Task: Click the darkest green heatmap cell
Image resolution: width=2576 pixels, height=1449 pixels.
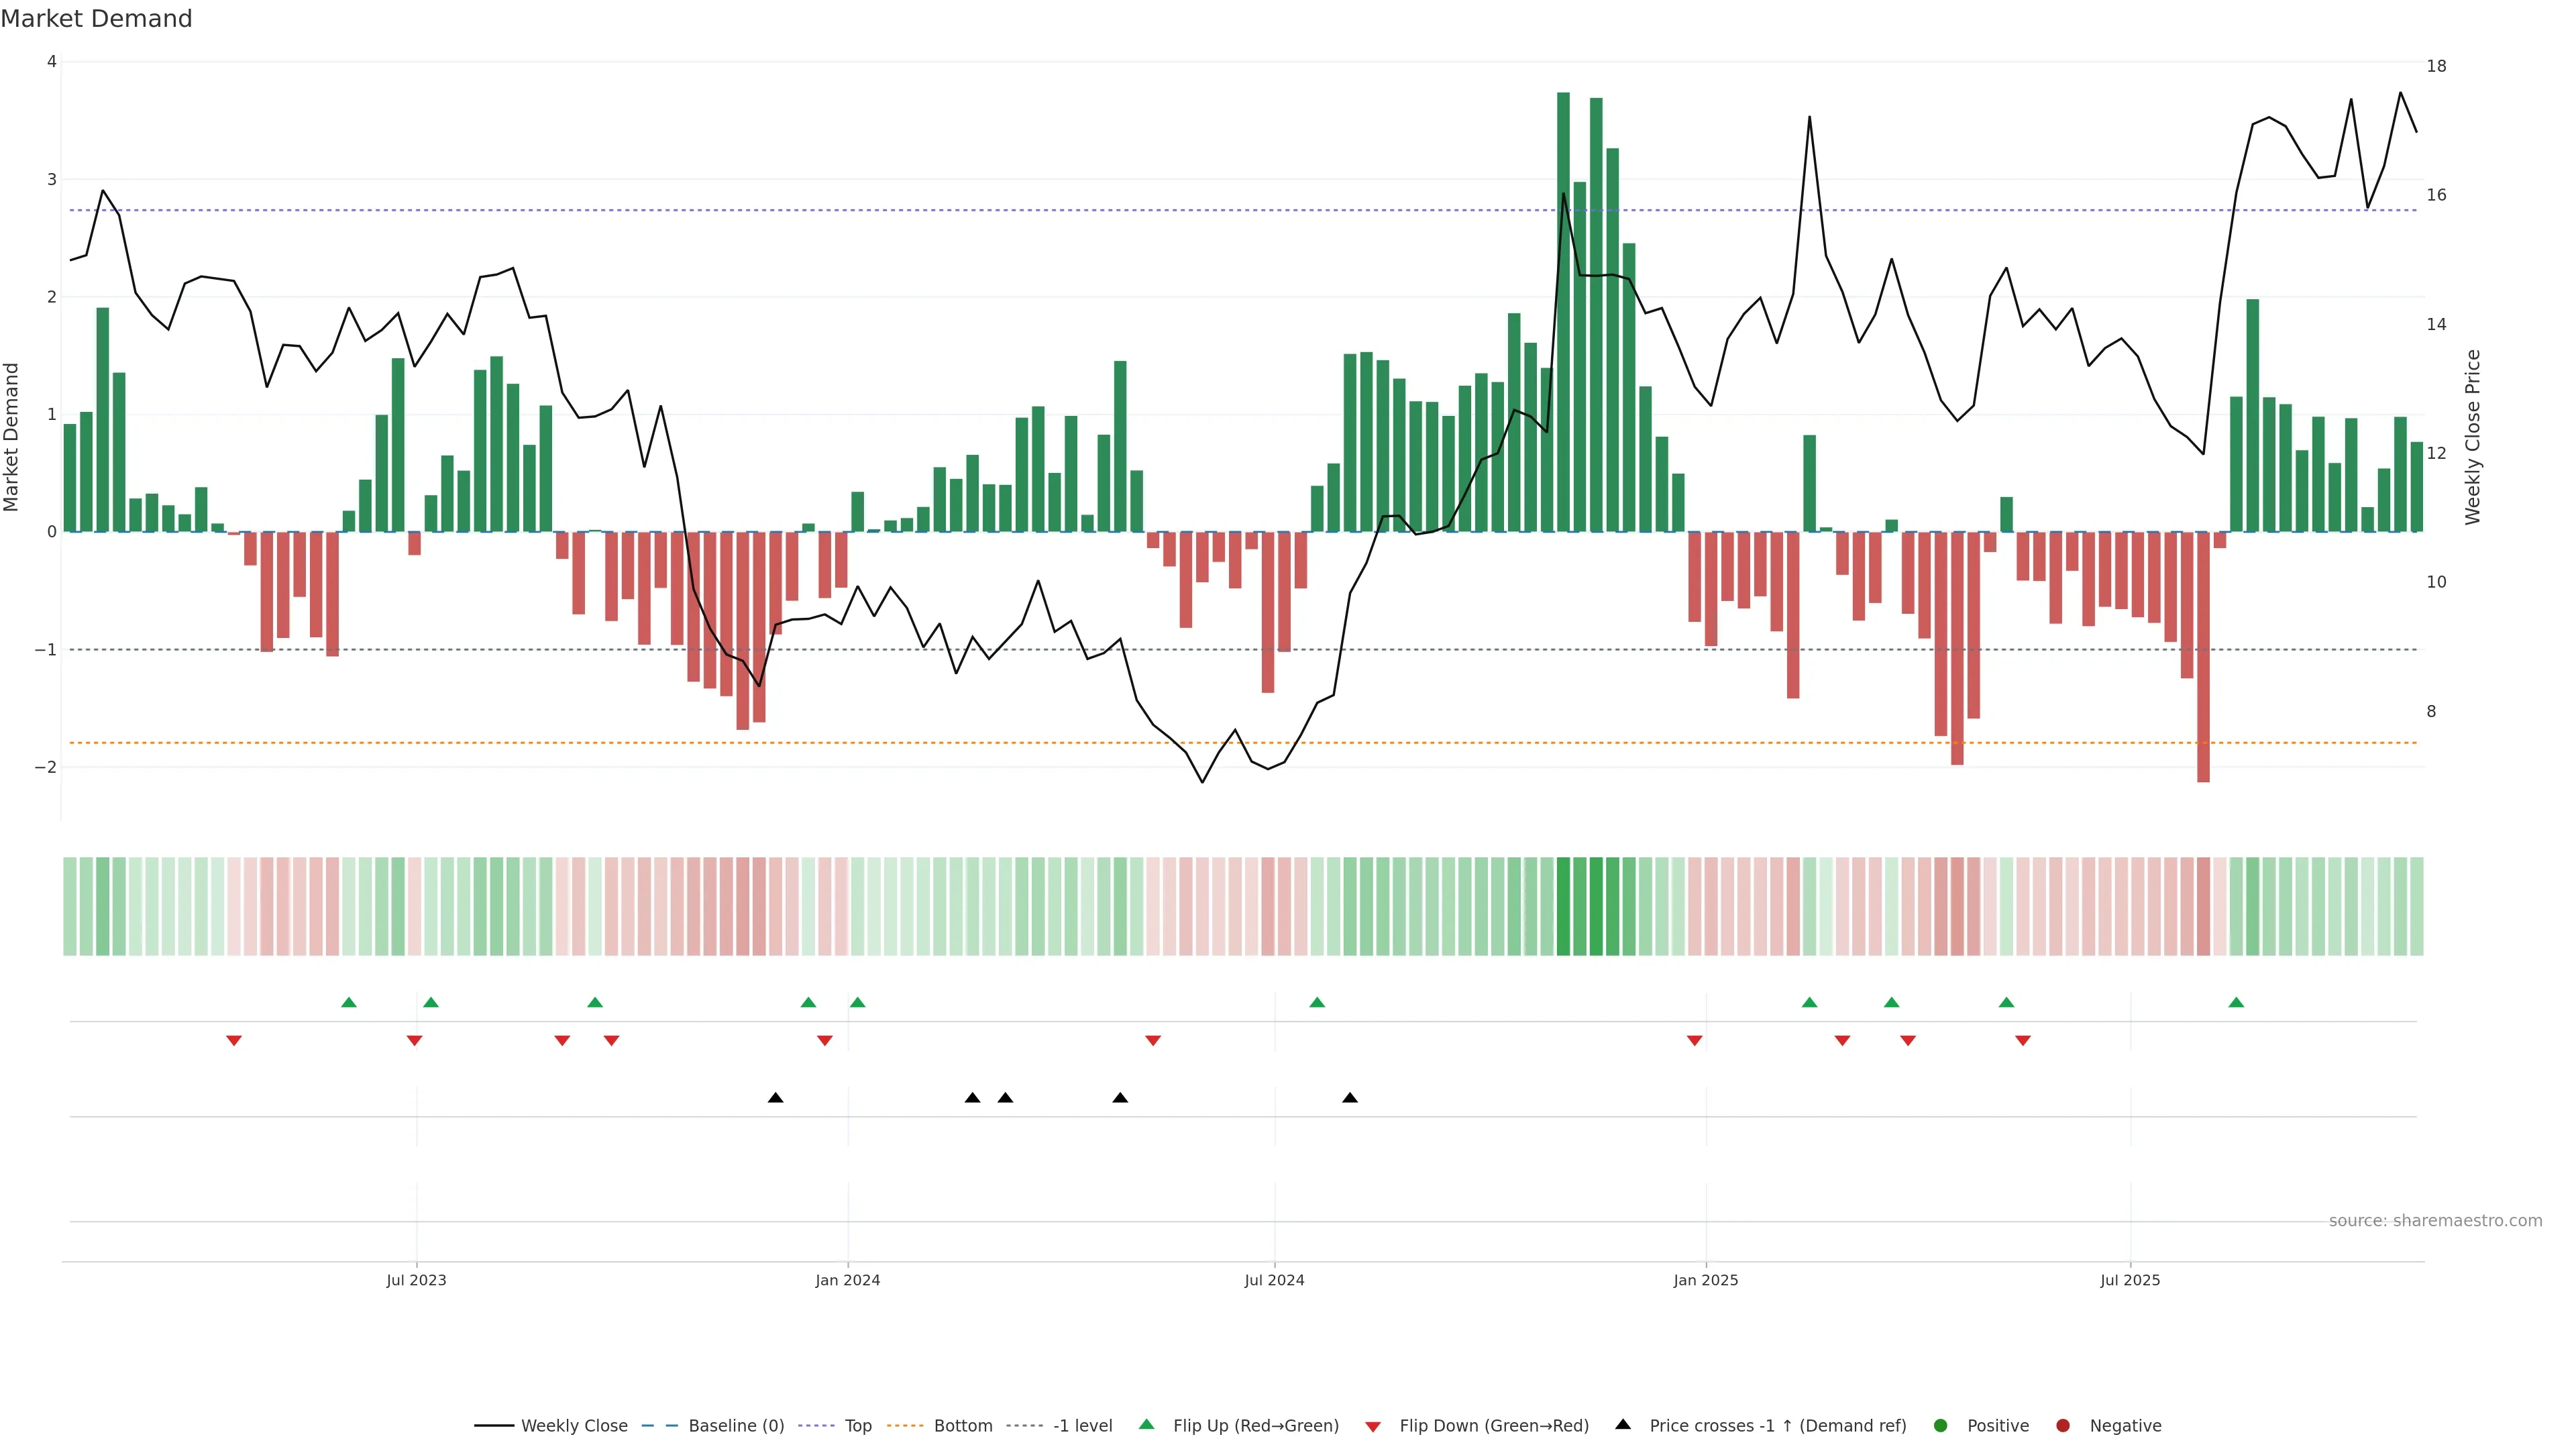Action: (1563, 906)
